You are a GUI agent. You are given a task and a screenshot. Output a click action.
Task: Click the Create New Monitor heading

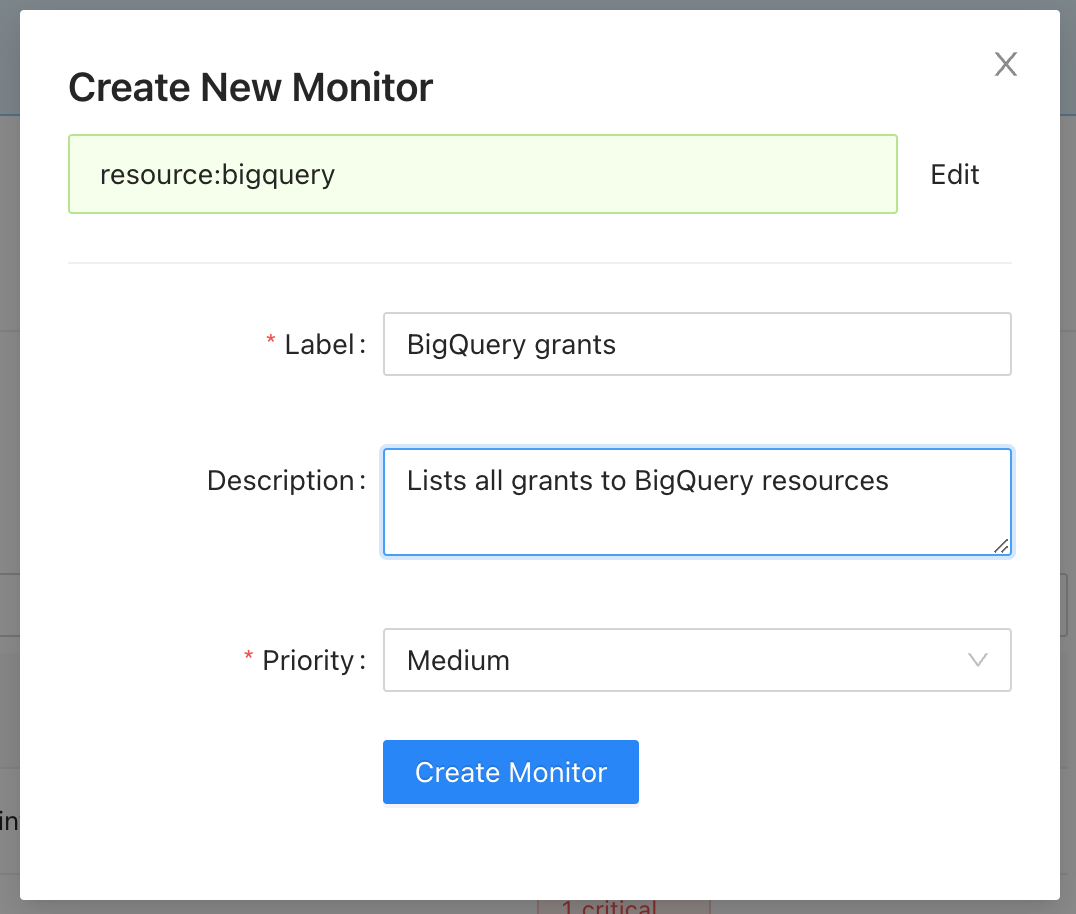(250, 88)
